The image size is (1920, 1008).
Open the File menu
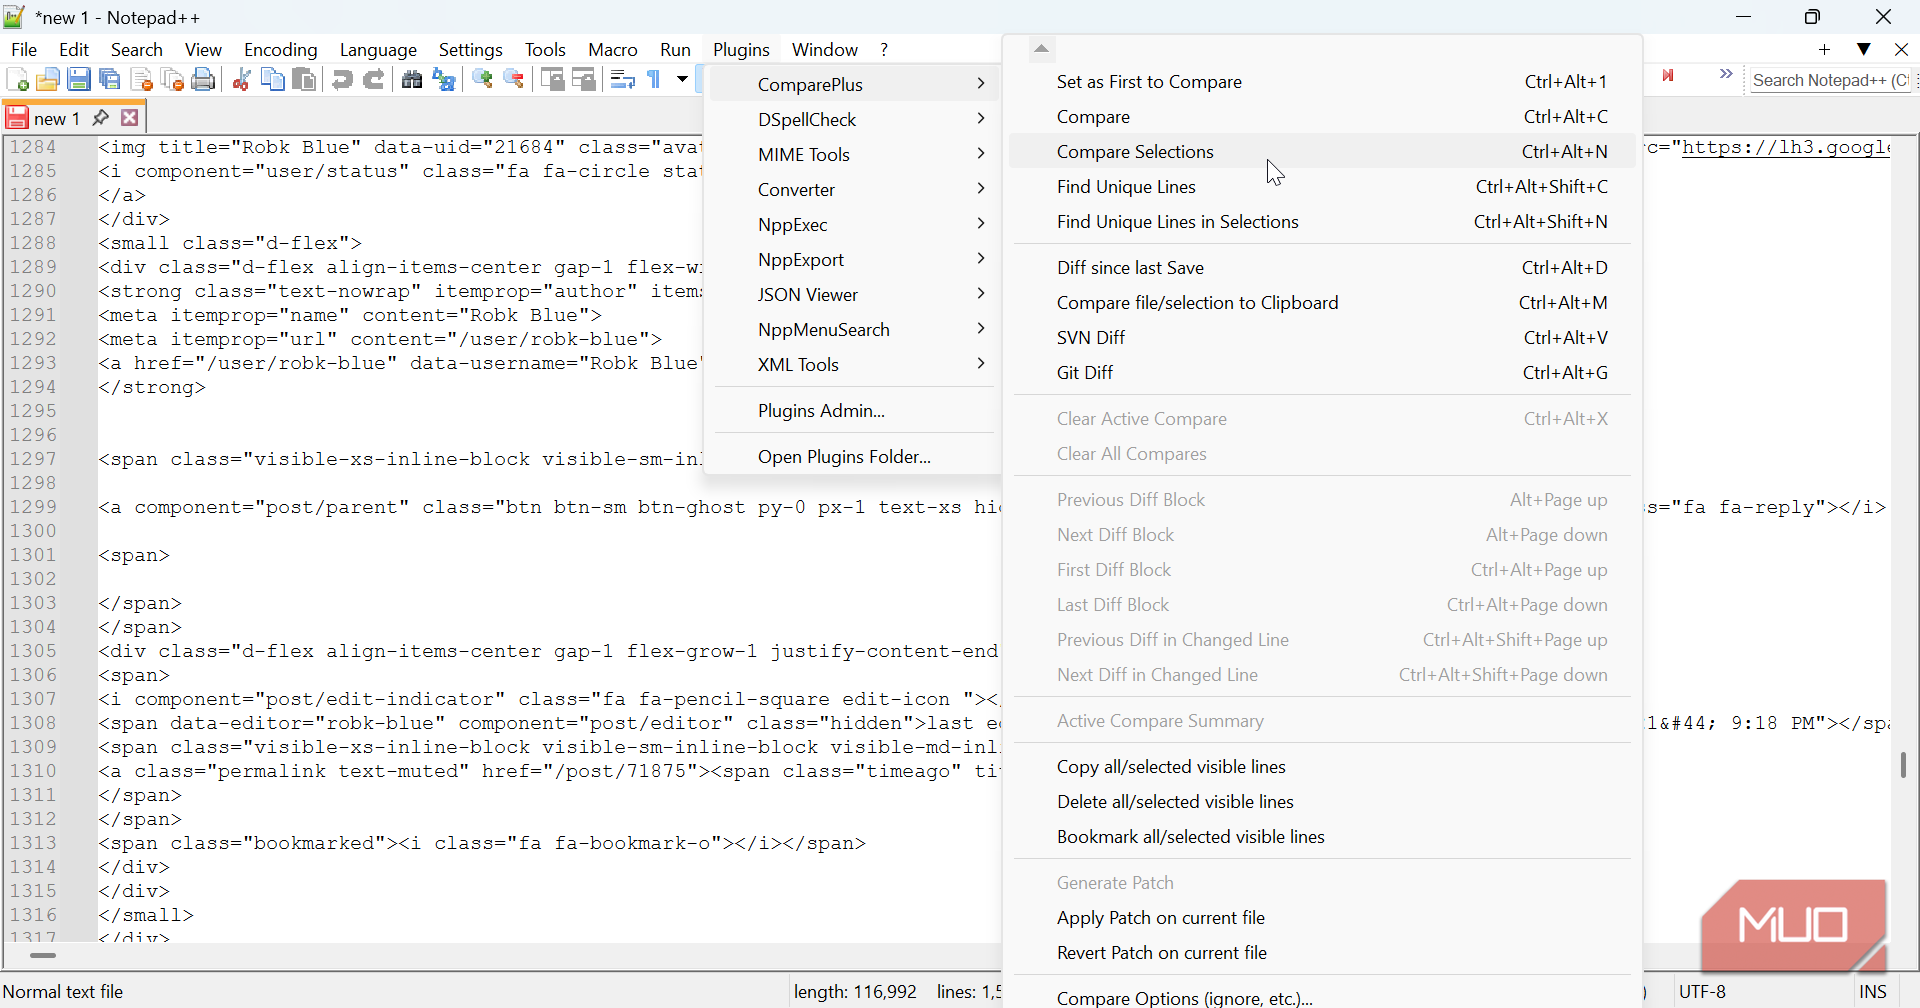click(24, 49)
